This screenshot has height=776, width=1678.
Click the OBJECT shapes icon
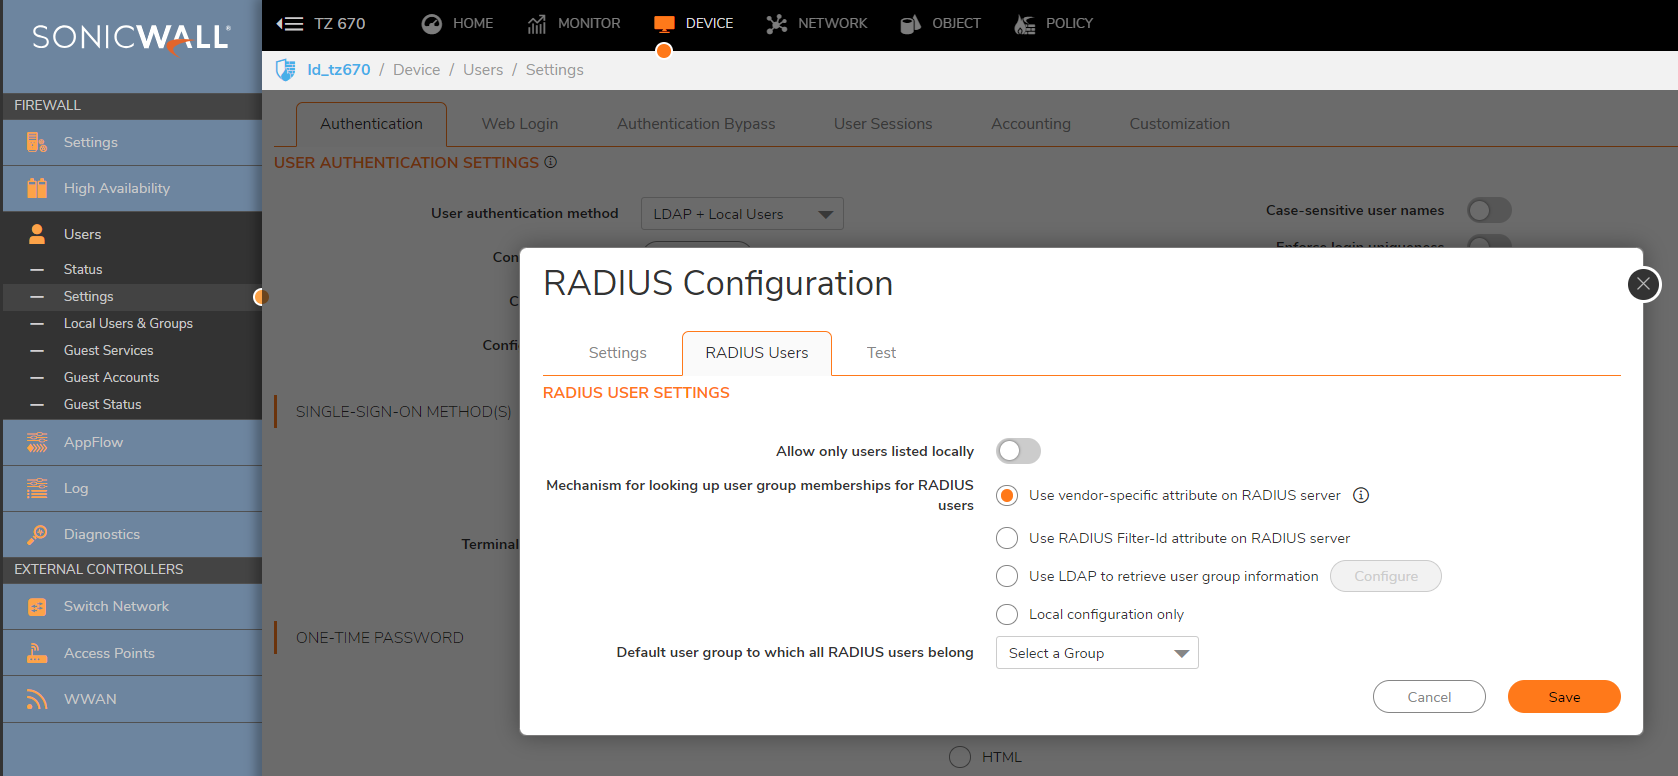coord(910,24)
